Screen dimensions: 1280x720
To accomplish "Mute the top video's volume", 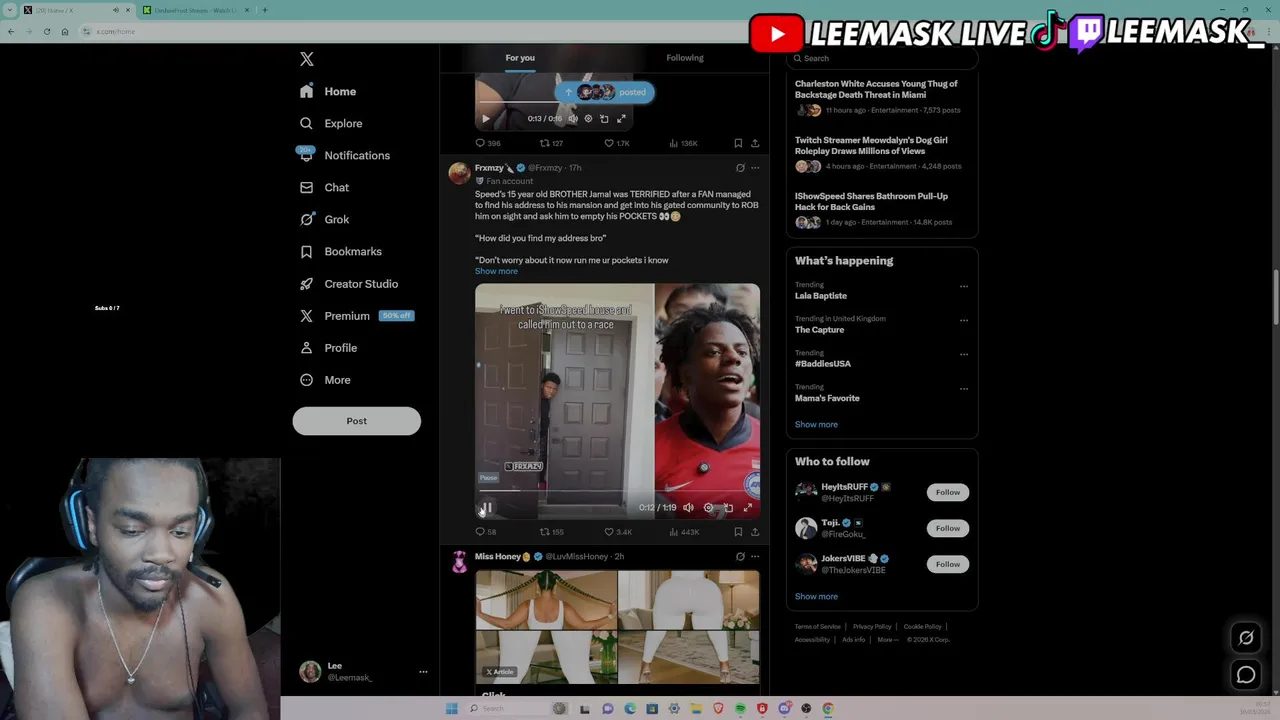I will (573, 118).
